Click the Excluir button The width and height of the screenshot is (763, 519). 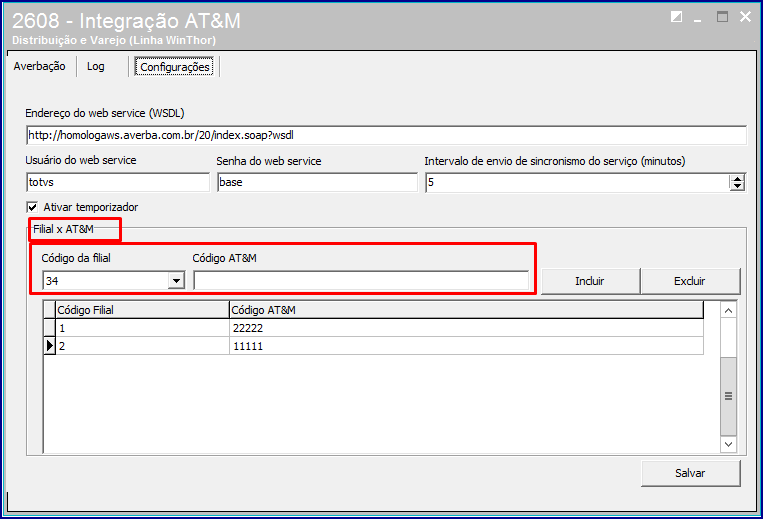[x=690, y=281]
